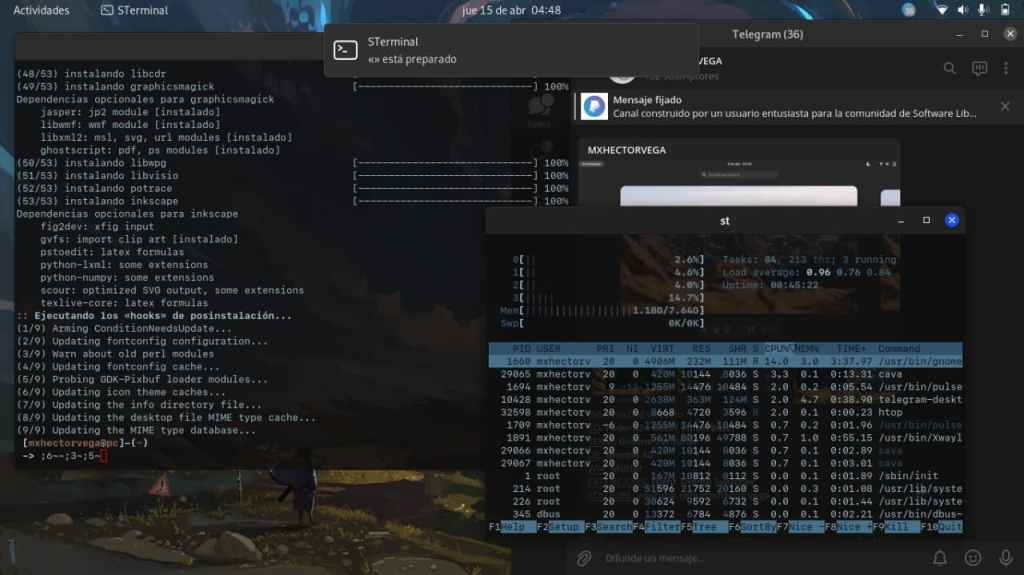Click the volume icon in system tray
The width and height of the screenshot is (1024, 575).
(963, 10)
